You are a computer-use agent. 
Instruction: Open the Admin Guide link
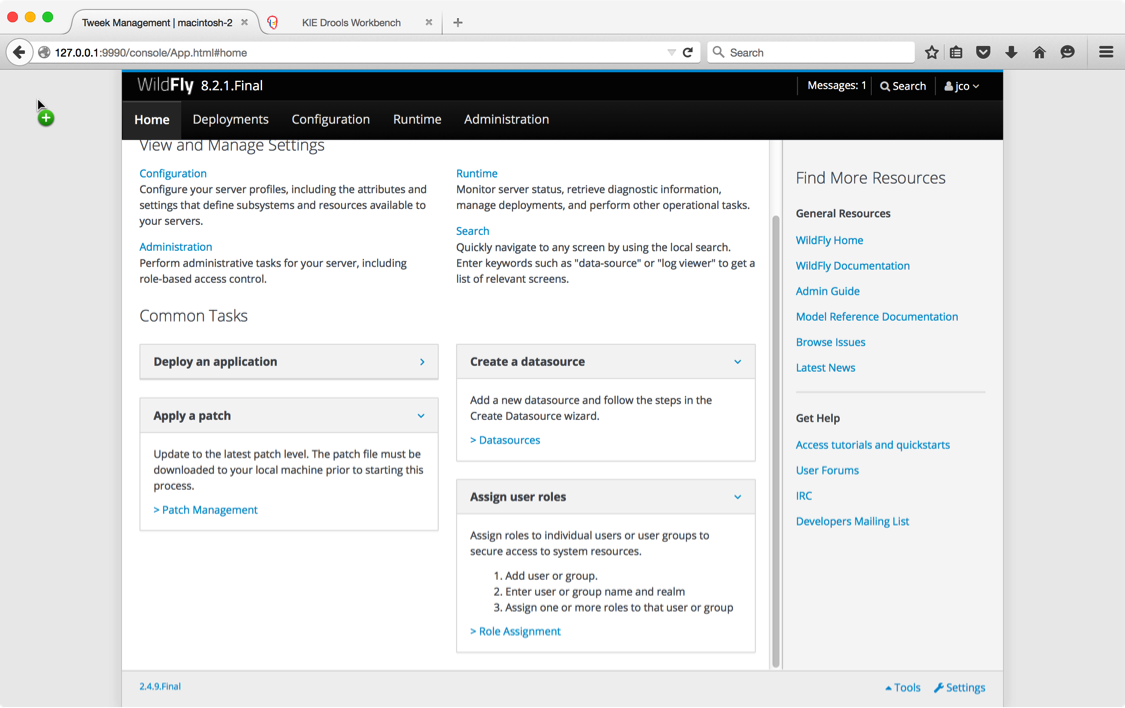pyautogui.click(x=827, y=291)
